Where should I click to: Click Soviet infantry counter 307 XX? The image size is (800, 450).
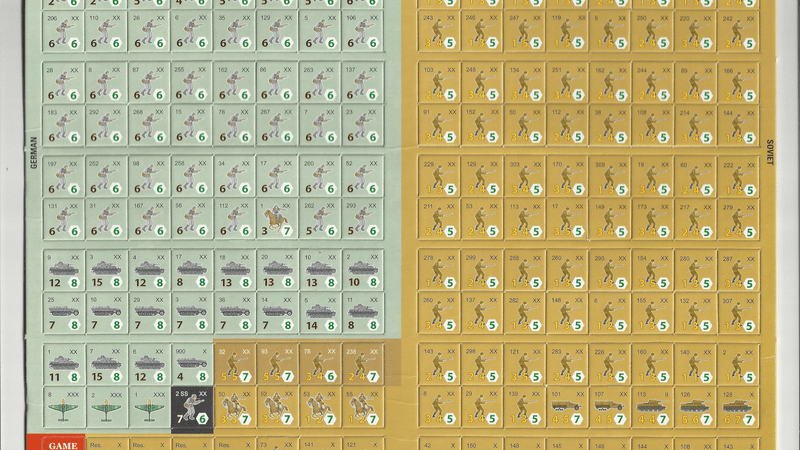738,312
